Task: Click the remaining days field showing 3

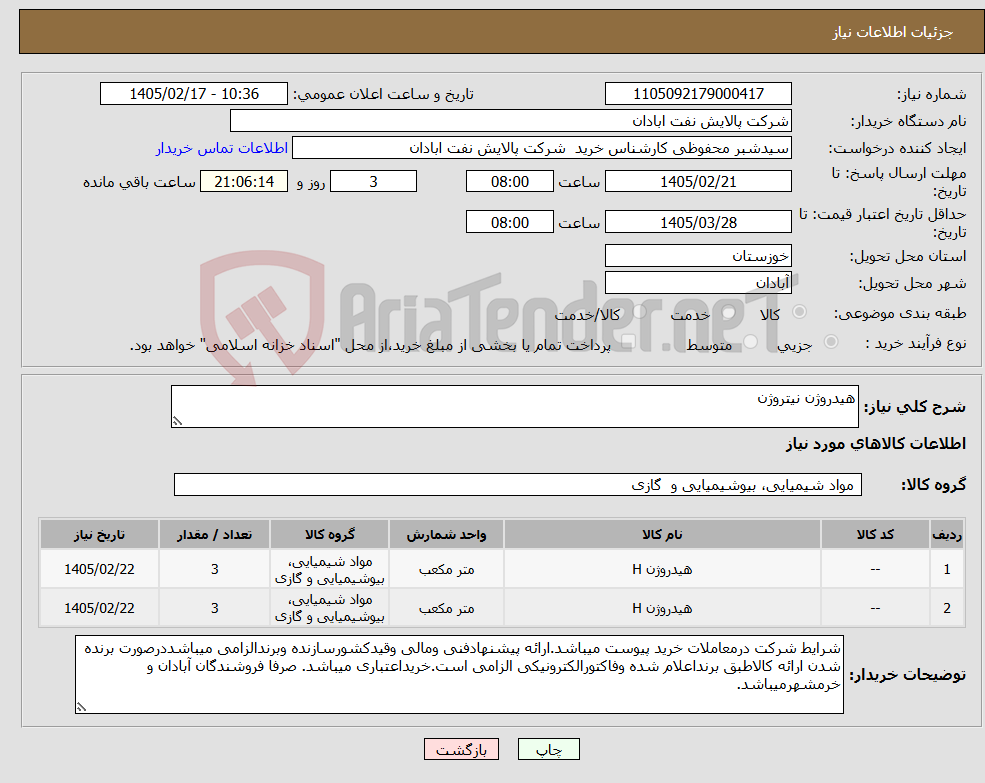Action: point(373,182)
